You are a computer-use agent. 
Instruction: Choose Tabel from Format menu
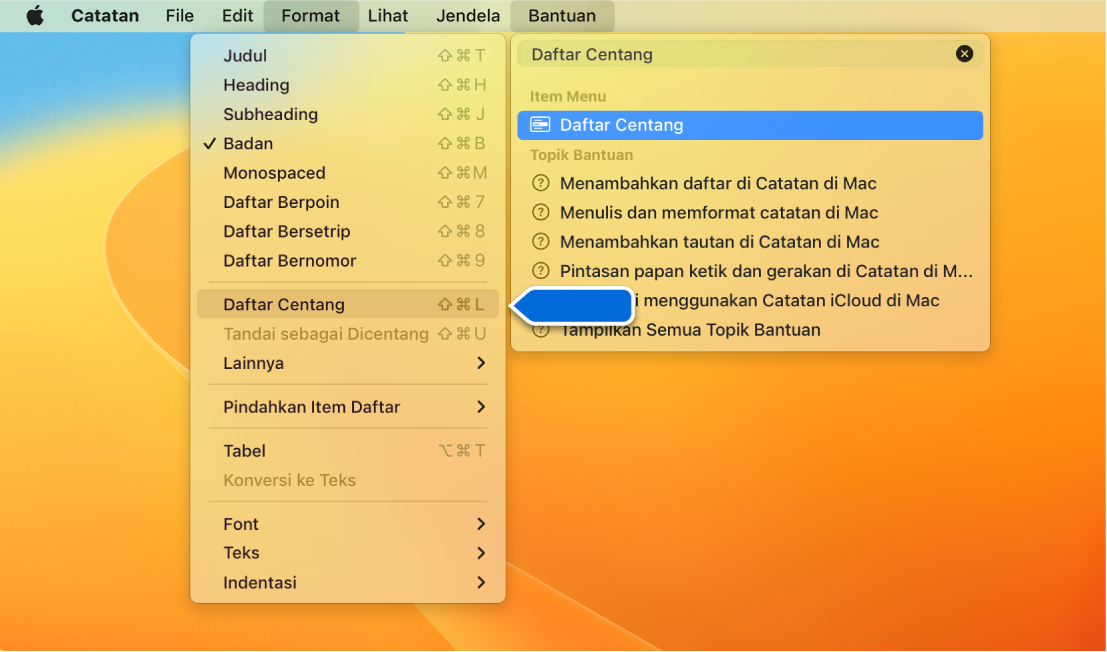click(348, 451)
